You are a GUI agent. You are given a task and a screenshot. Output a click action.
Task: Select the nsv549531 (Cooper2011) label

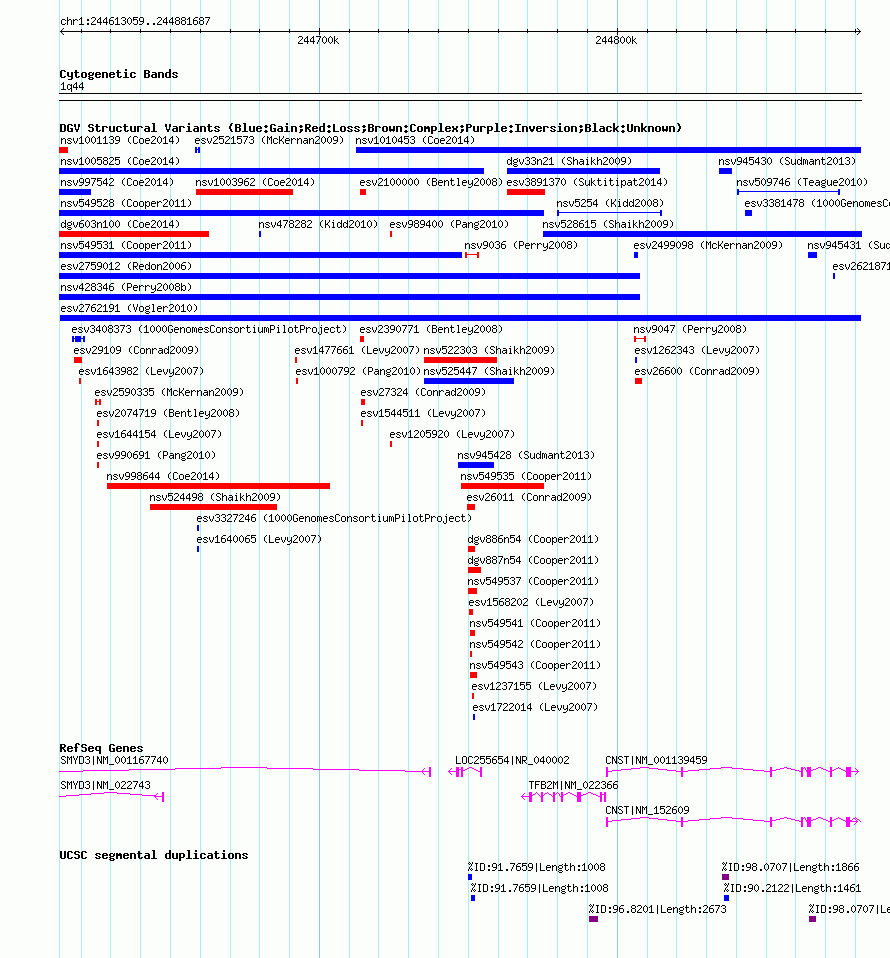[126, 245]
